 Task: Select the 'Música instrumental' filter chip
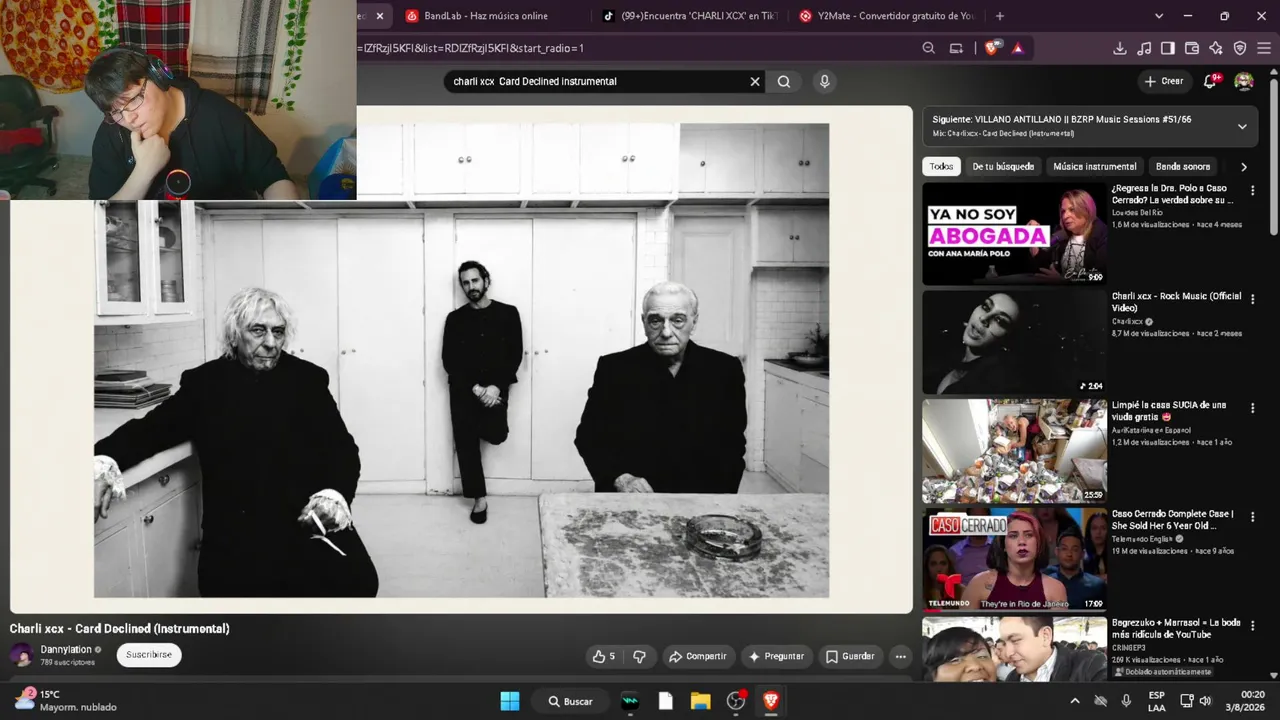tap(1095, 167)
